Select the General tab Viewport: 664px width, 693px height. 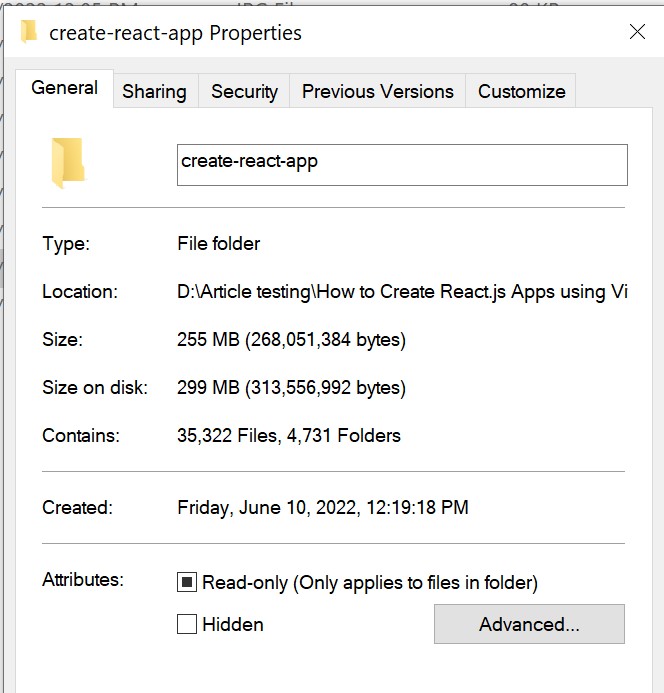tap(65, 88)
